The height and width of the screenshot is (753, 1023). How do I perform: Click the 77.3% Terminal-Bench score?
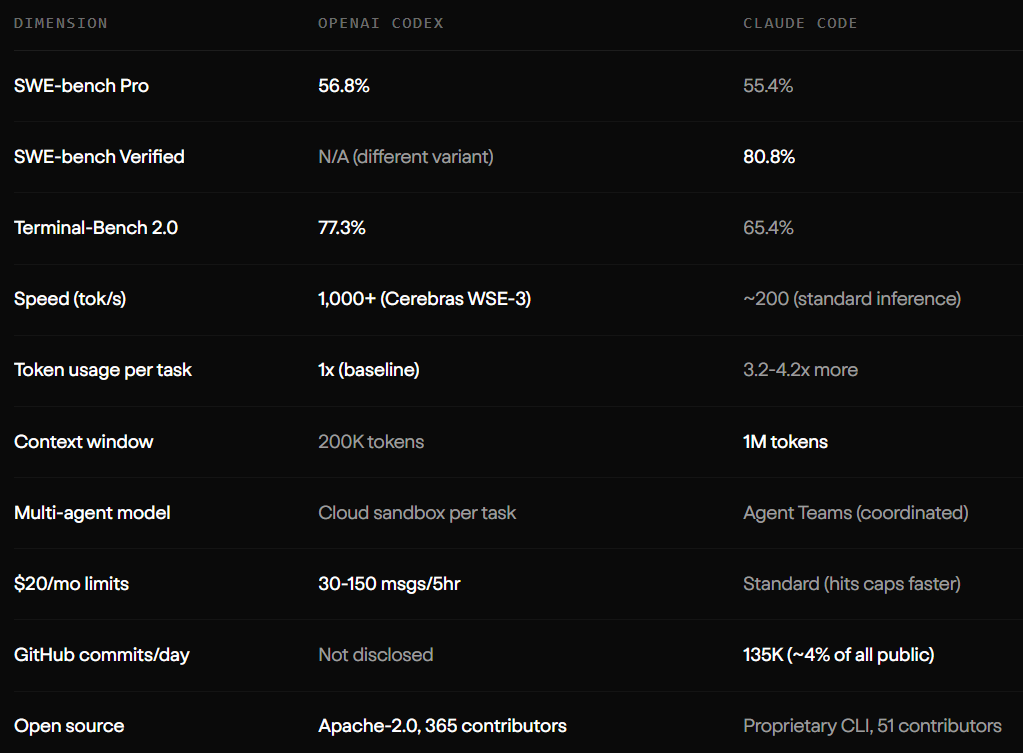point(342,228)
